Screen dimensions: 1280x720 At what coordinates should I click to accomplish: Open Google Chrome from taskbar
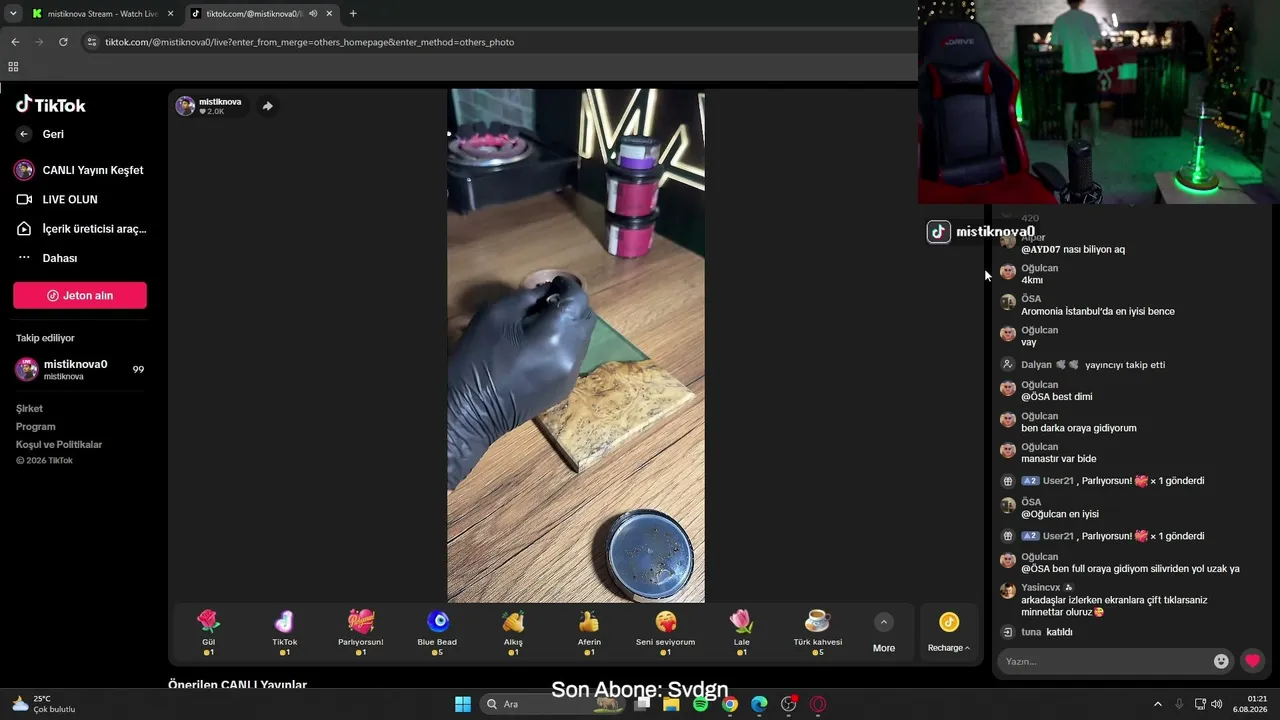click(730, 704)
